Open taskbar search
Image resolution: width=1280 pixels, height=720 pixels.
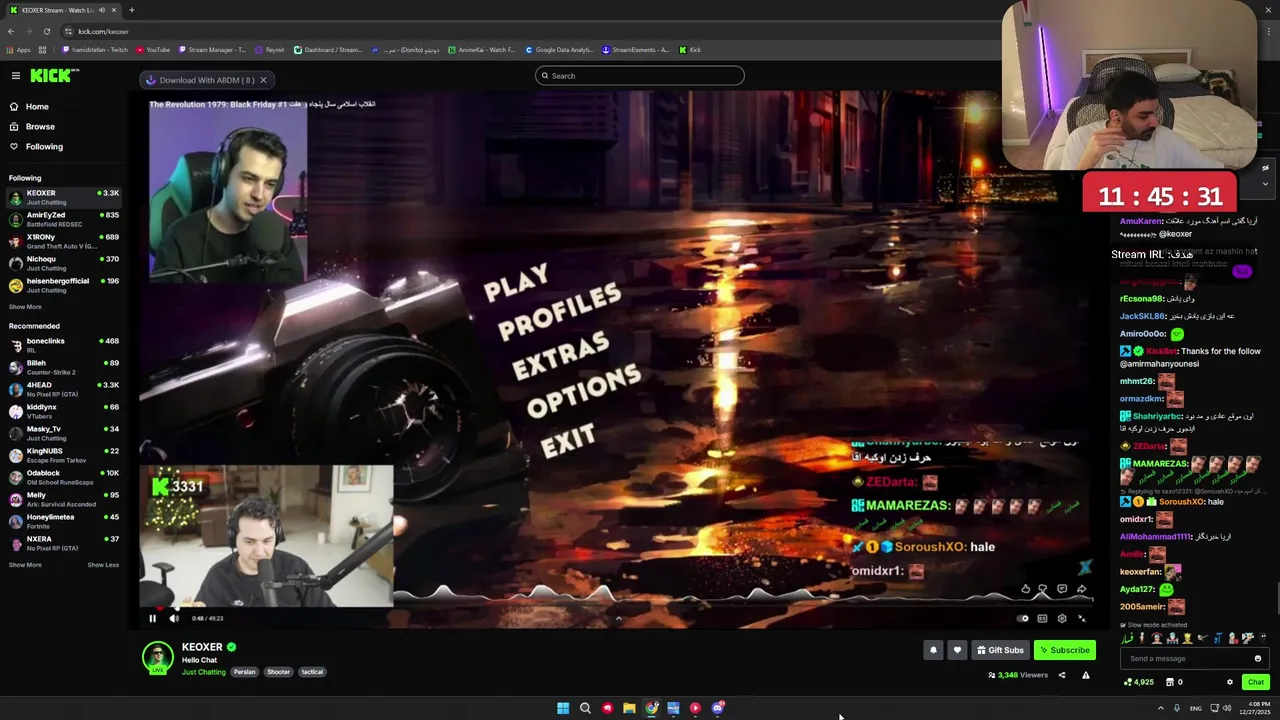tap(585, 708)
